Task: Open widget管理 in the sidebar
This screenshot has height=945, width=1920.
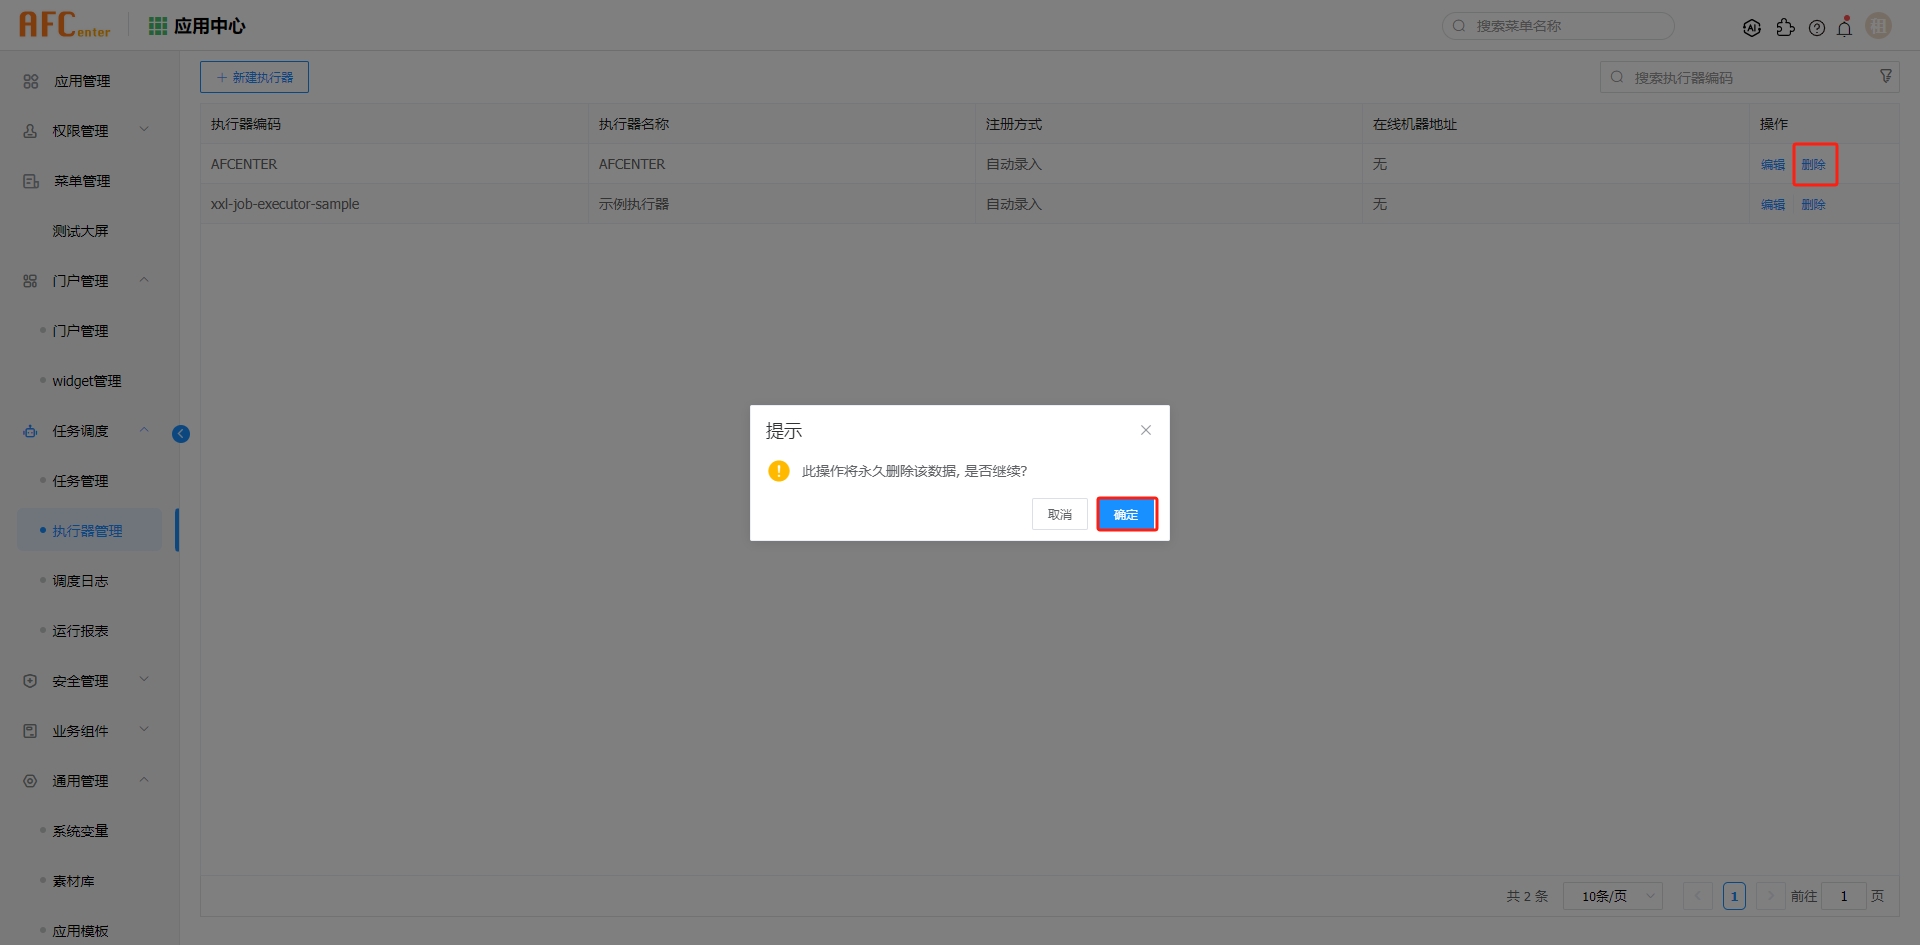Action: (87, 381)
